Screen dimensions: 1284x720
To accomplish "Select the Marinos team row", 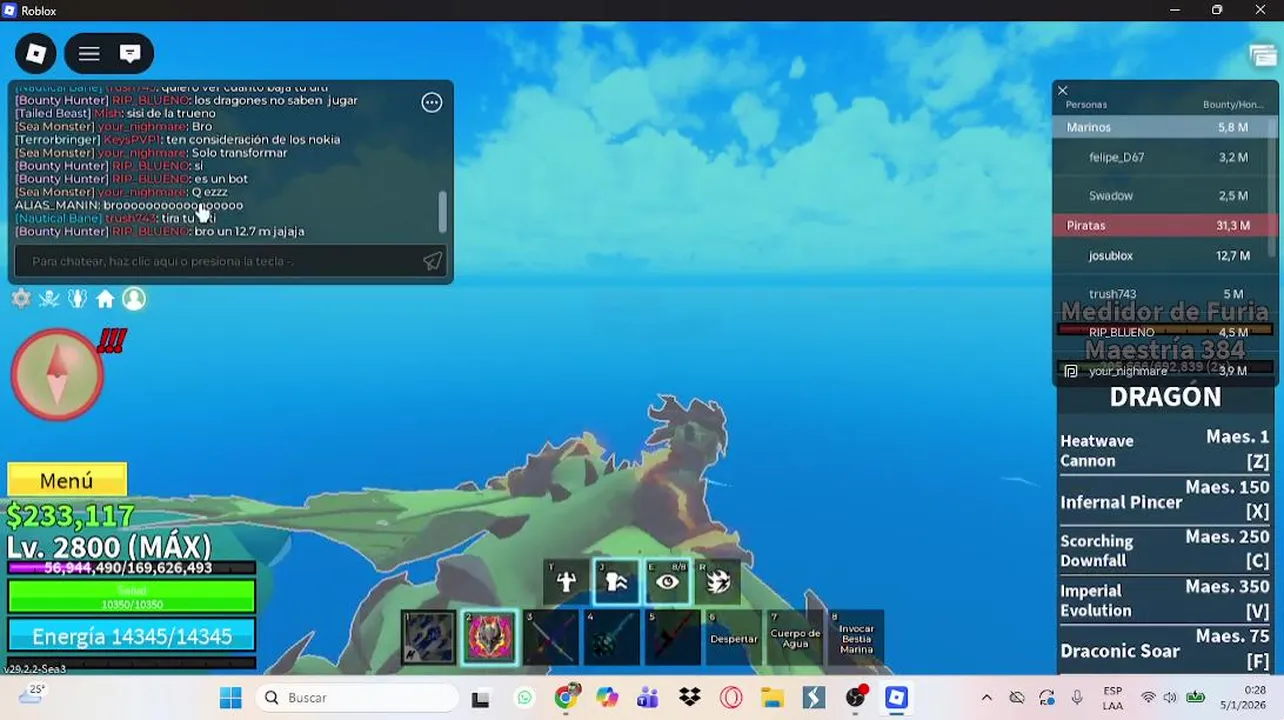I will 1160,127.
